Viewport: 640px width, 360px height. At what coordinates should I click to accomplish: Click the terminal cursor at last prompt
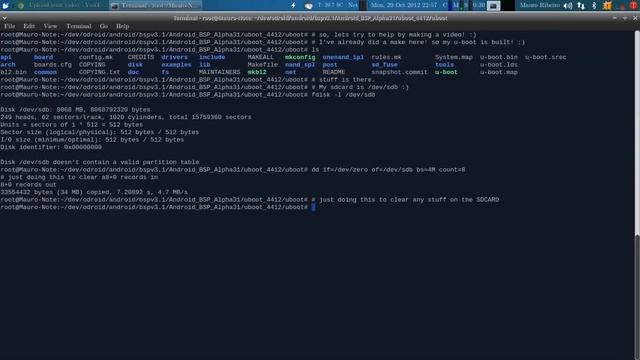coord(313,207)
